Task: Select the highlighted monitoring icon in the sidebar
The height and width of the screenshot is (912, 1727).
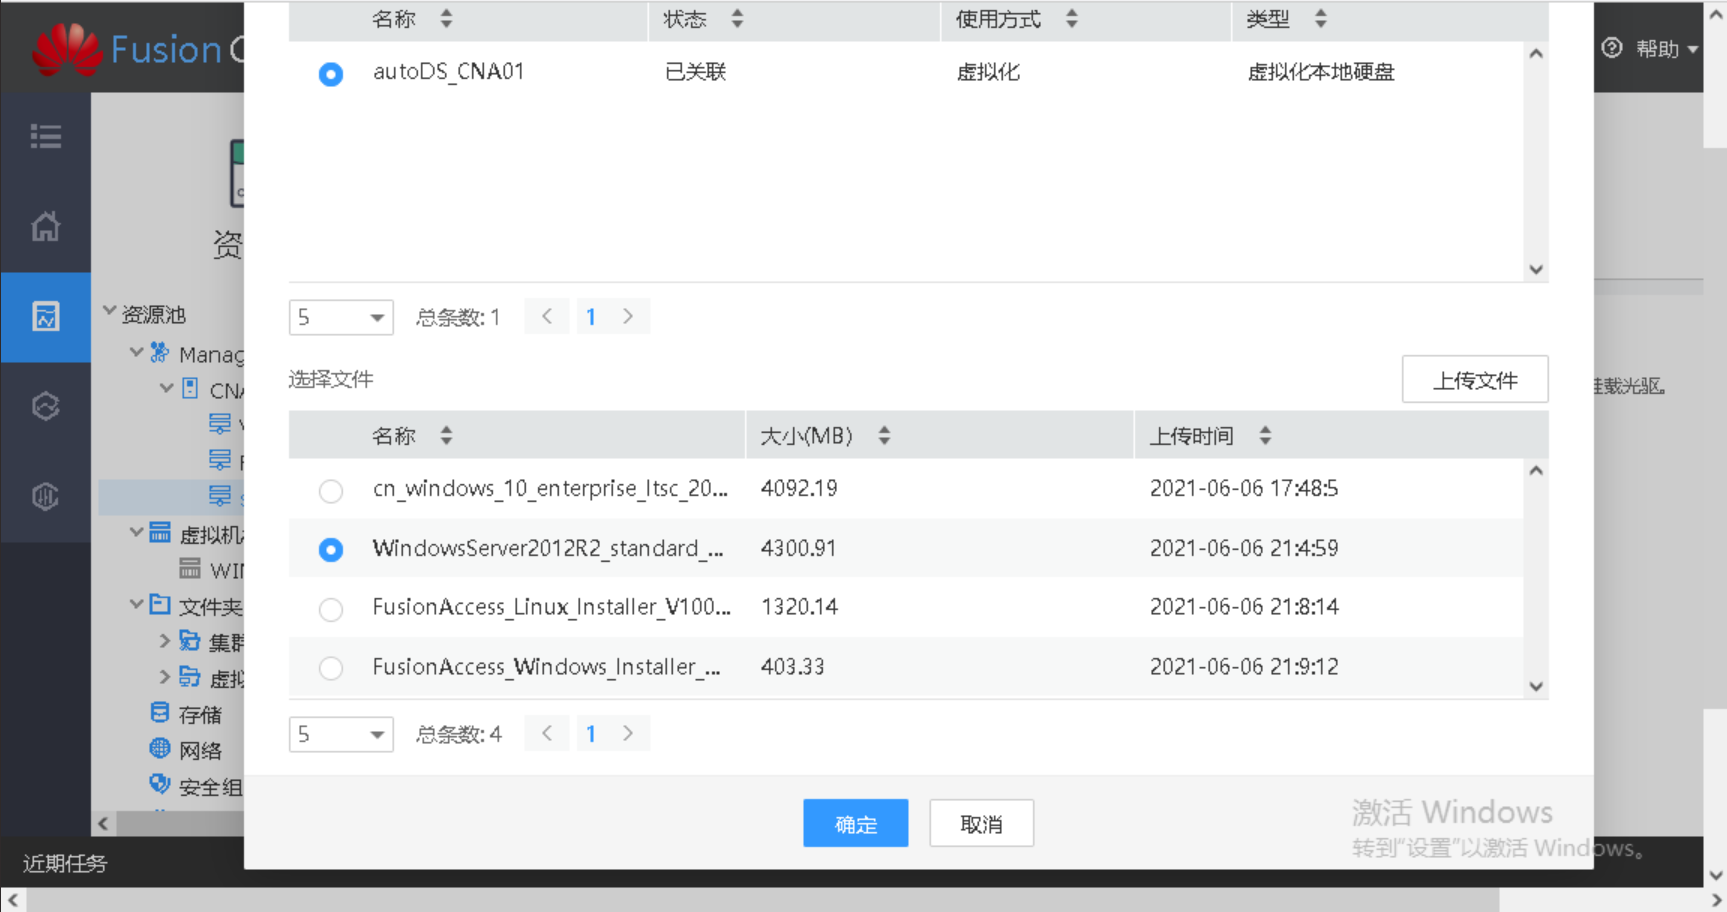Action: [x=46, y=317]
